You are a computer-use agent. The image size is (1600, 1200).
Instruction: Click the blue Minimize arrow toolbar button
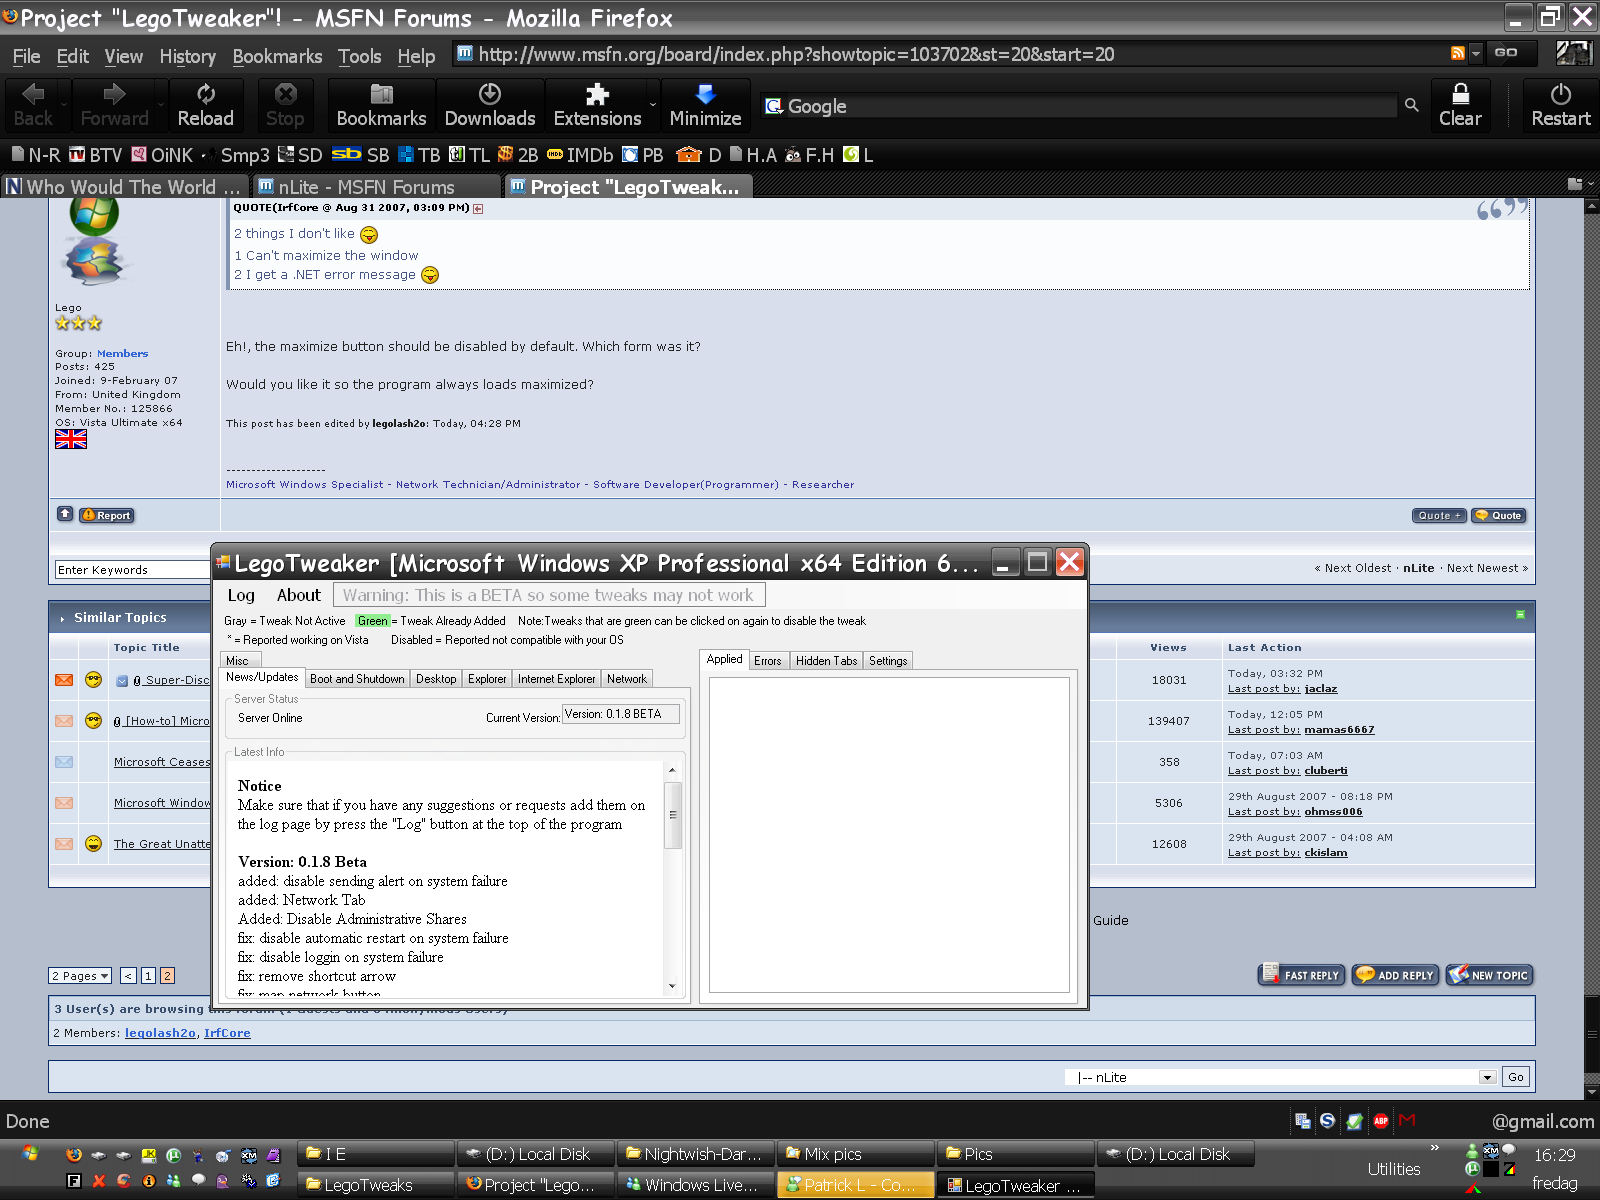pos(705,105)
